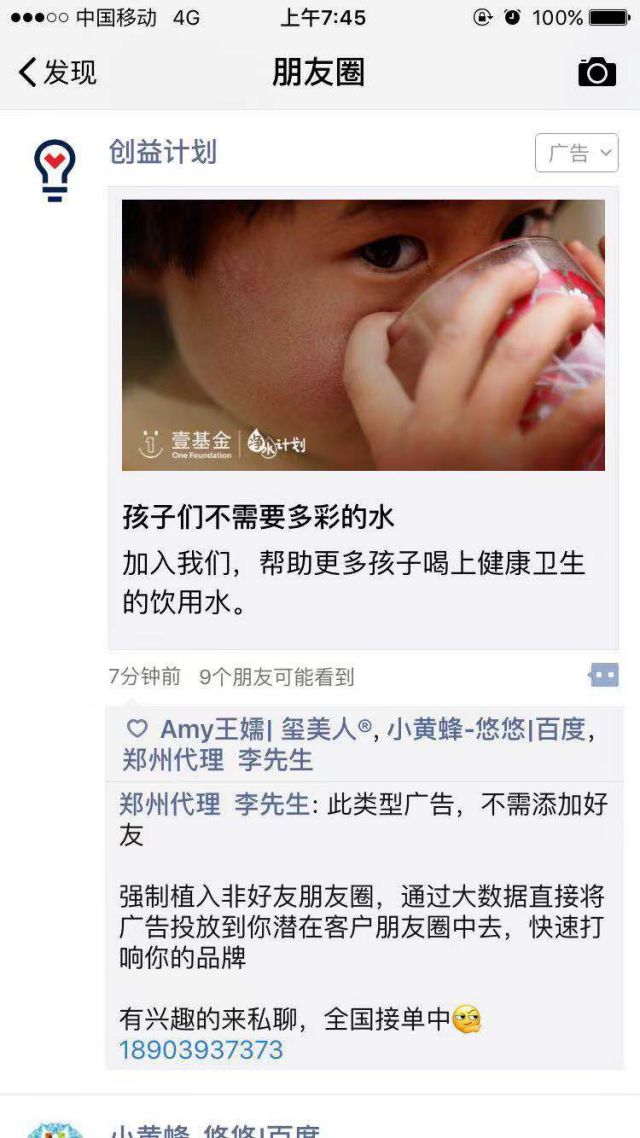The image size is (640, 1138).
Task: Open the 创益计划 account name
Action: point(163,152)
